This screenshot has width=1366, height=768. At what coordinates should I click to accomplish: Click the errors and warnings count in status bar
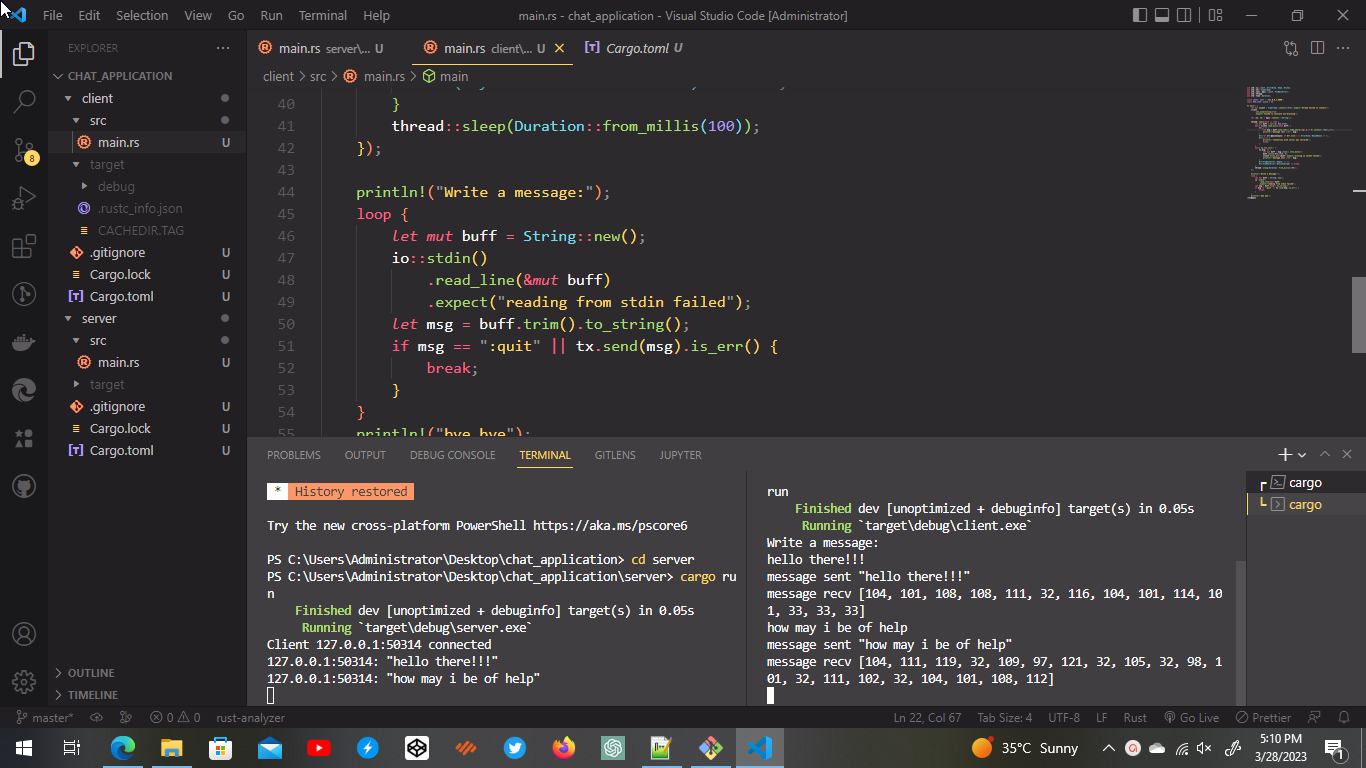[175, 717]
